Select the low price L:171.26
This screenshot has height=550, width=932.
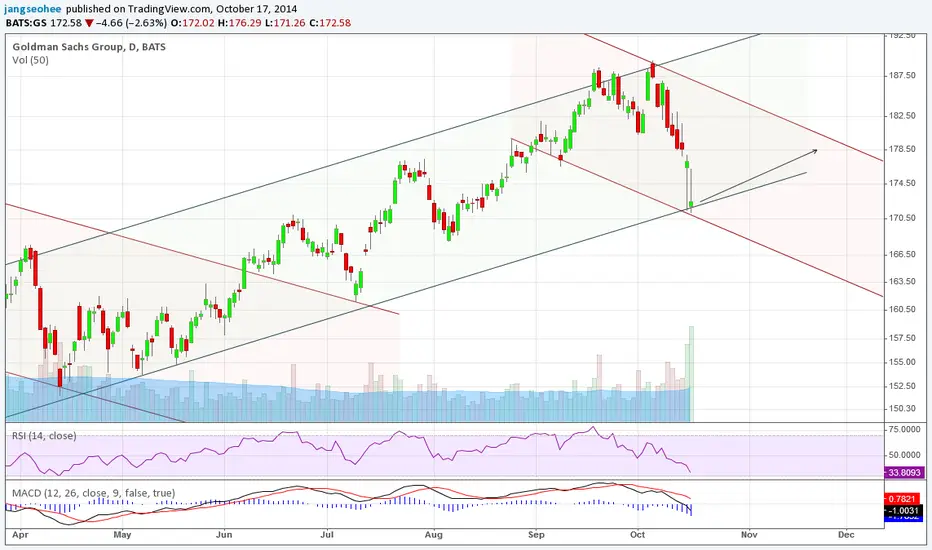pyautogui.click(x=285, y=23)
